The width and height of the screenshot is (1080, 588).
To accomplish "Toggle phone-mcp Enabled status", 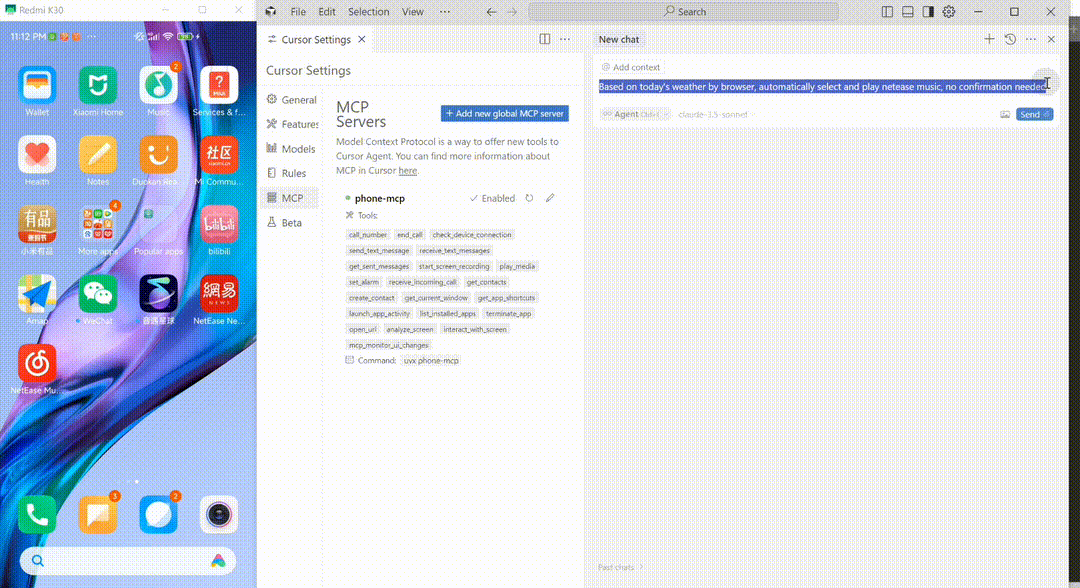I will tap(493, 198).
